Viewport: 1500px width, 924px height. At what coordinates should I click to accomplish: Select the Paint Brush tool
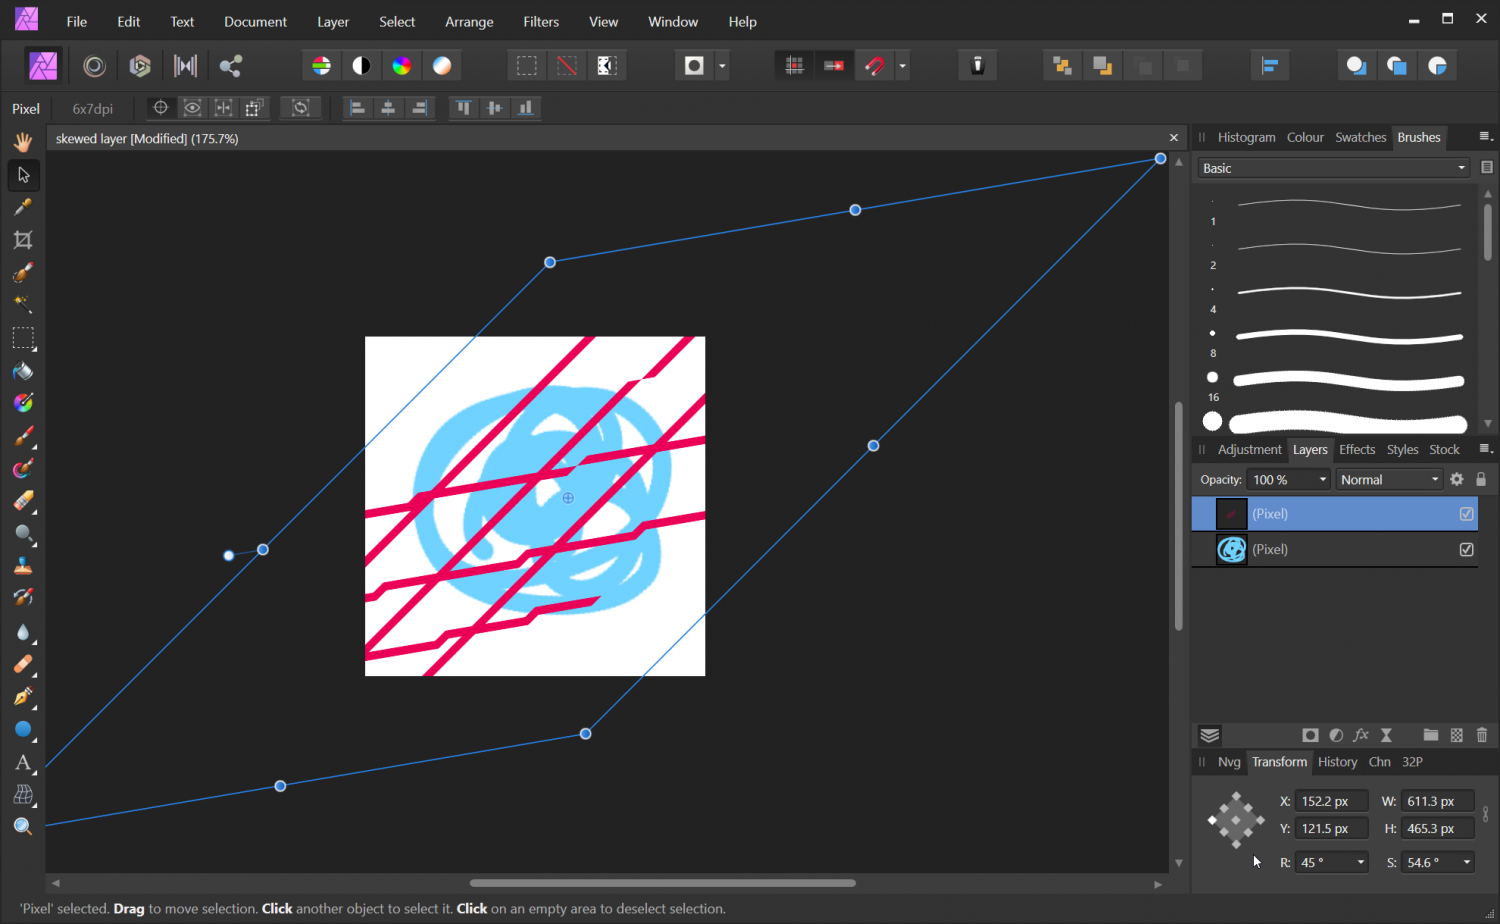[23, 436]
